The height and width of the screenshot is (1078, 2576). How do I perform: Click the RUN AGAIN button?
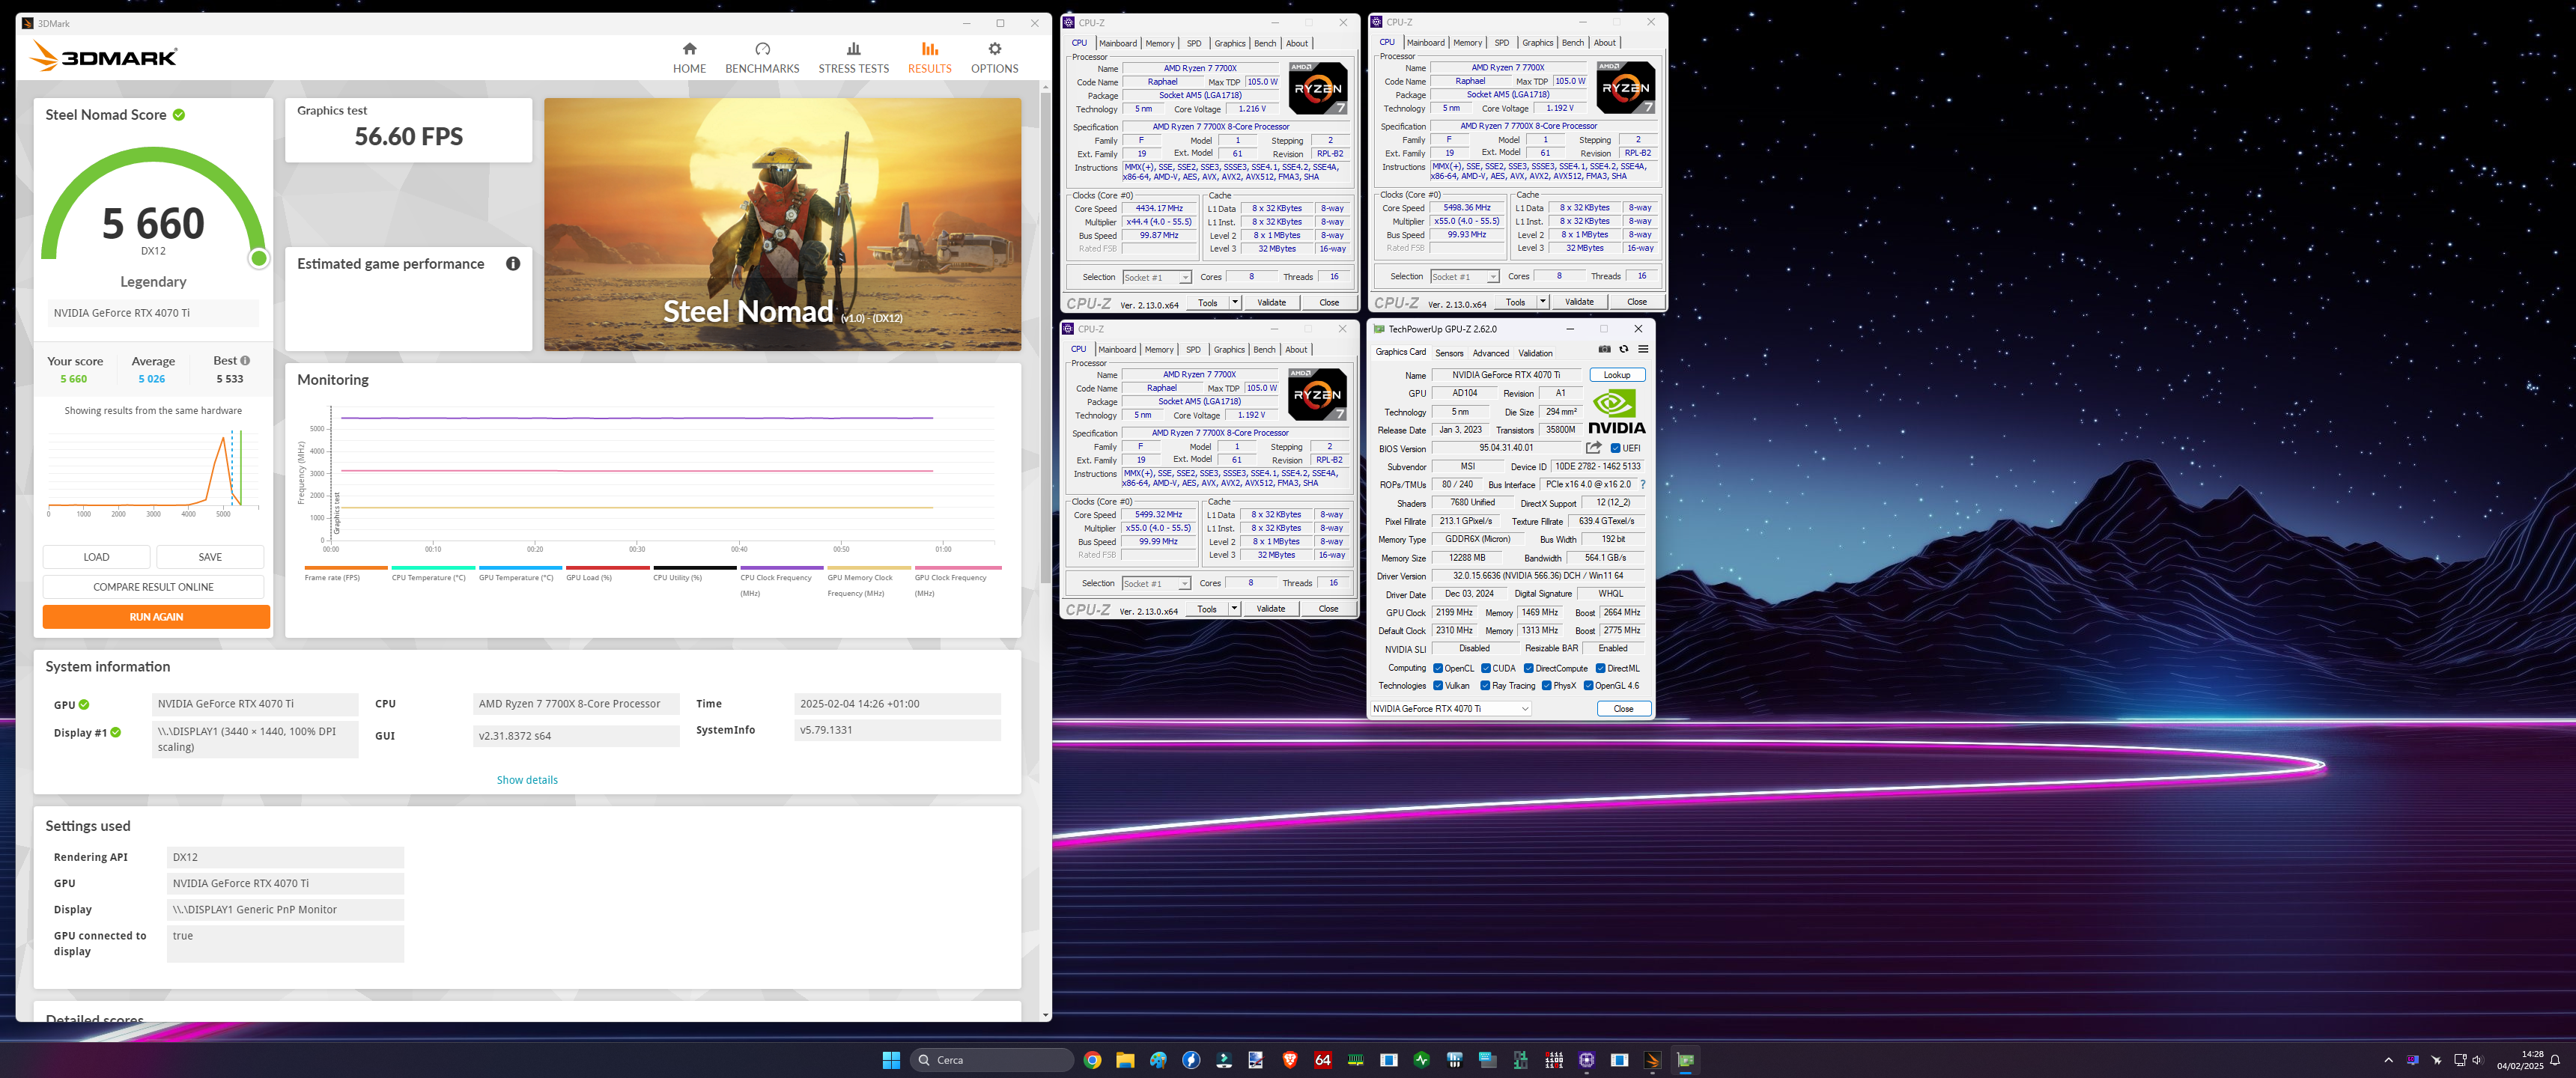coord(156,617)
